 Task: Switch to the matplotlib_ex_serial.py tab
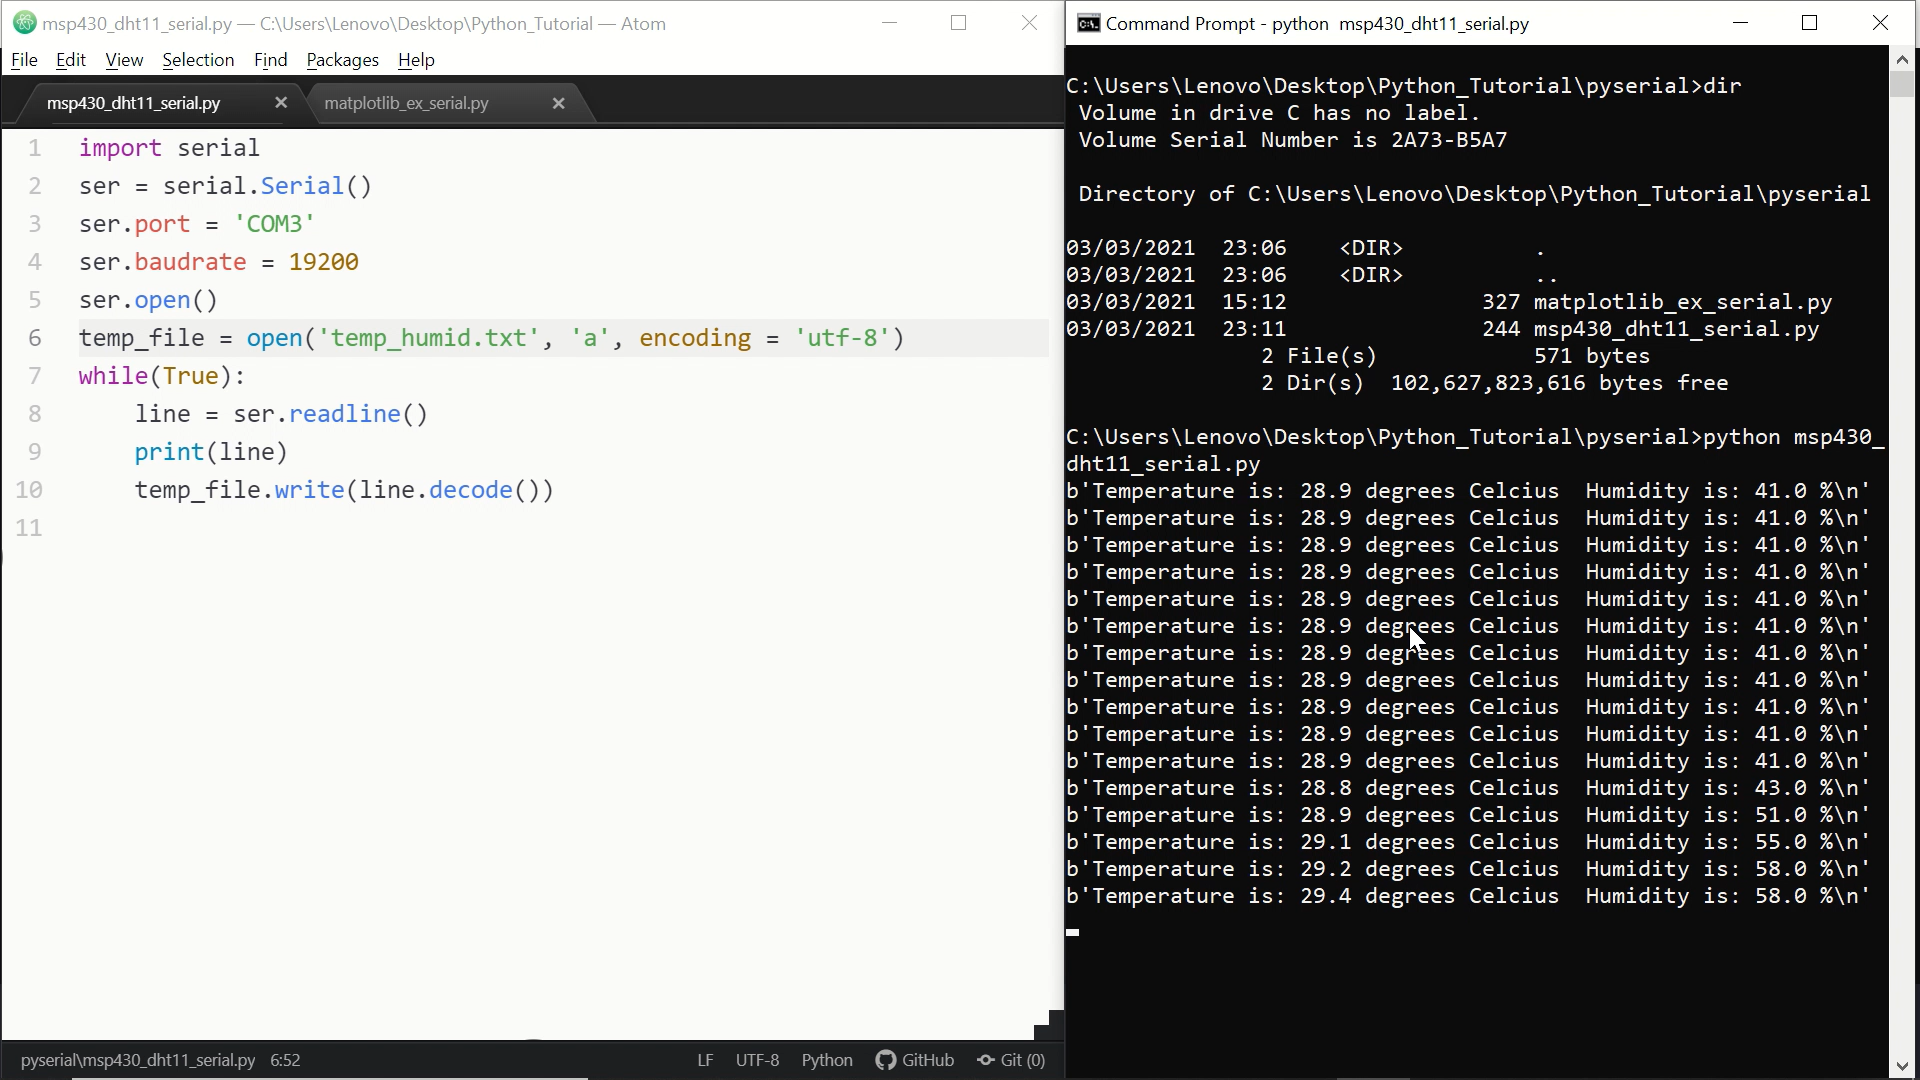(x=406, y=102)
